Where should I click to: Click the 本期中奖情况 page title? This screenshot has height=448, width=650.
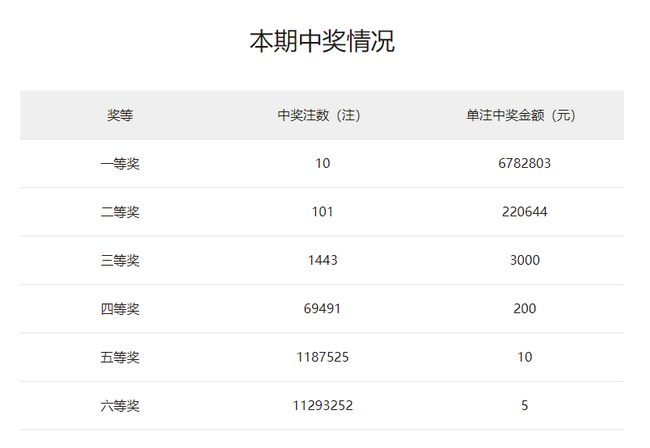(x=322, y=42)
